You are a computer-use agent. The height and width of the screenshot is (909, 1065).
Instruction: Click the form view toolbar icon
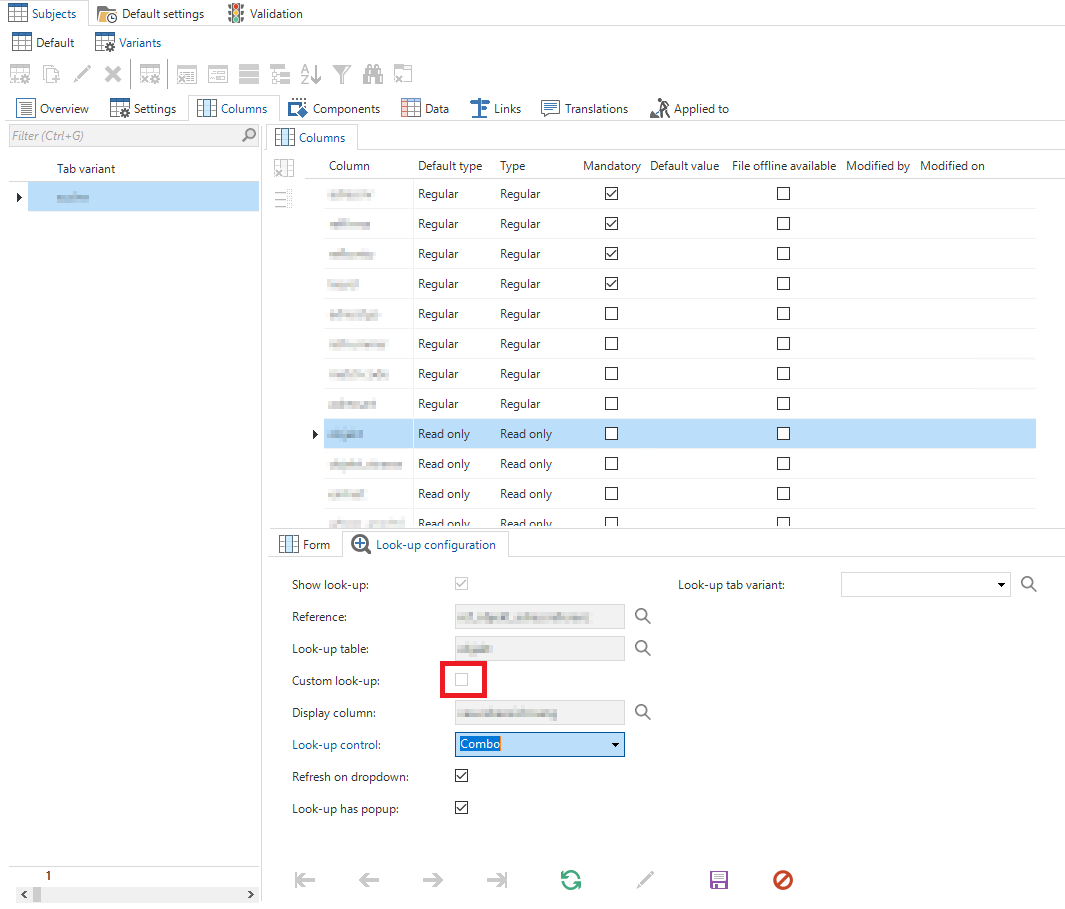(x=217, y=74)
